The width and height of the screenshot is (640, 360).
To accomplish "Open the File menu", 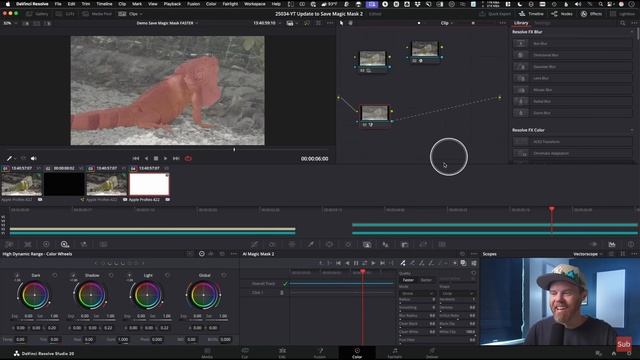I will pos(58,4).
